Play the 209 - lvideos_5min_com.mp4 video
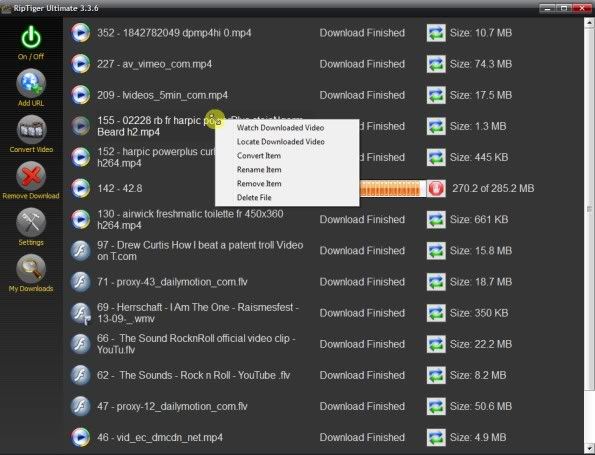This screenshot has height=455, width=595. click(x=80, y=95)
